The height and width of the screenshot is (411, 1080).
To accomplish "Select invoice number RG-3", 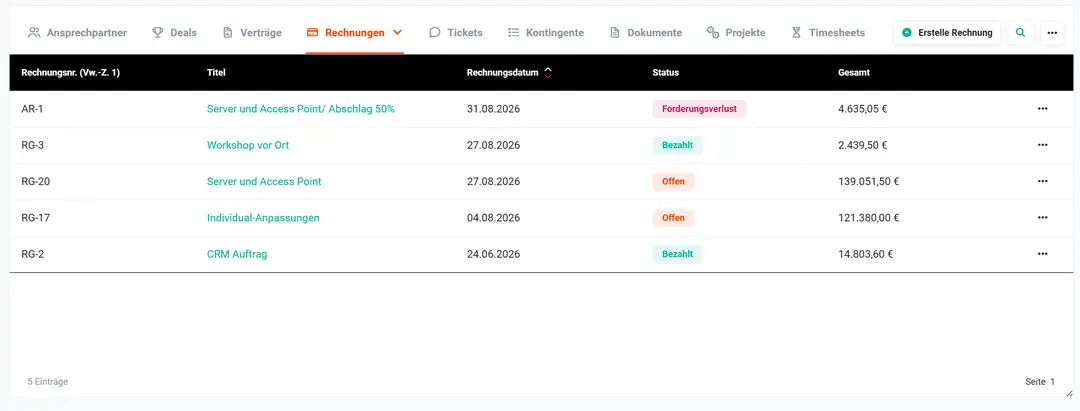I will pyautogui.click(x=33, y=145).
